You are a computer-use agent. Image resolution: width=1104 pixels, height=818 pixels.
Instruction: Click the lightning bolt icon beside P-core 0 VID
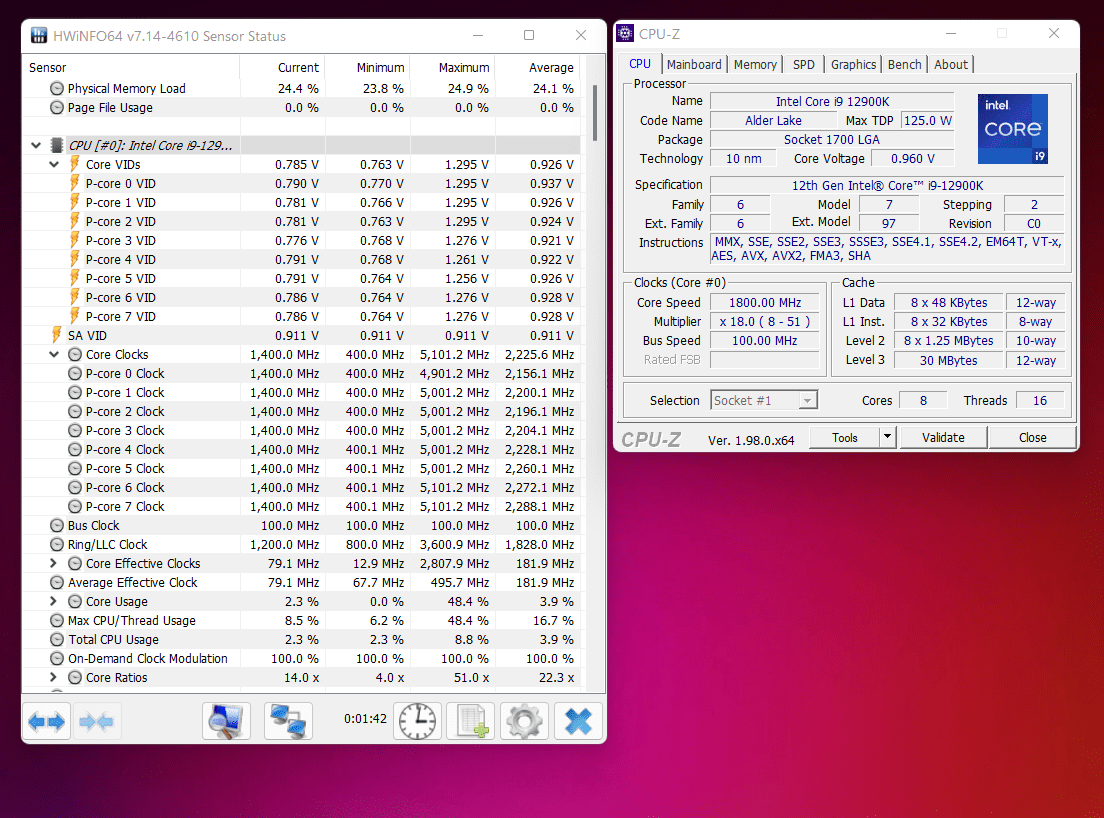click(x=75, y=183)
